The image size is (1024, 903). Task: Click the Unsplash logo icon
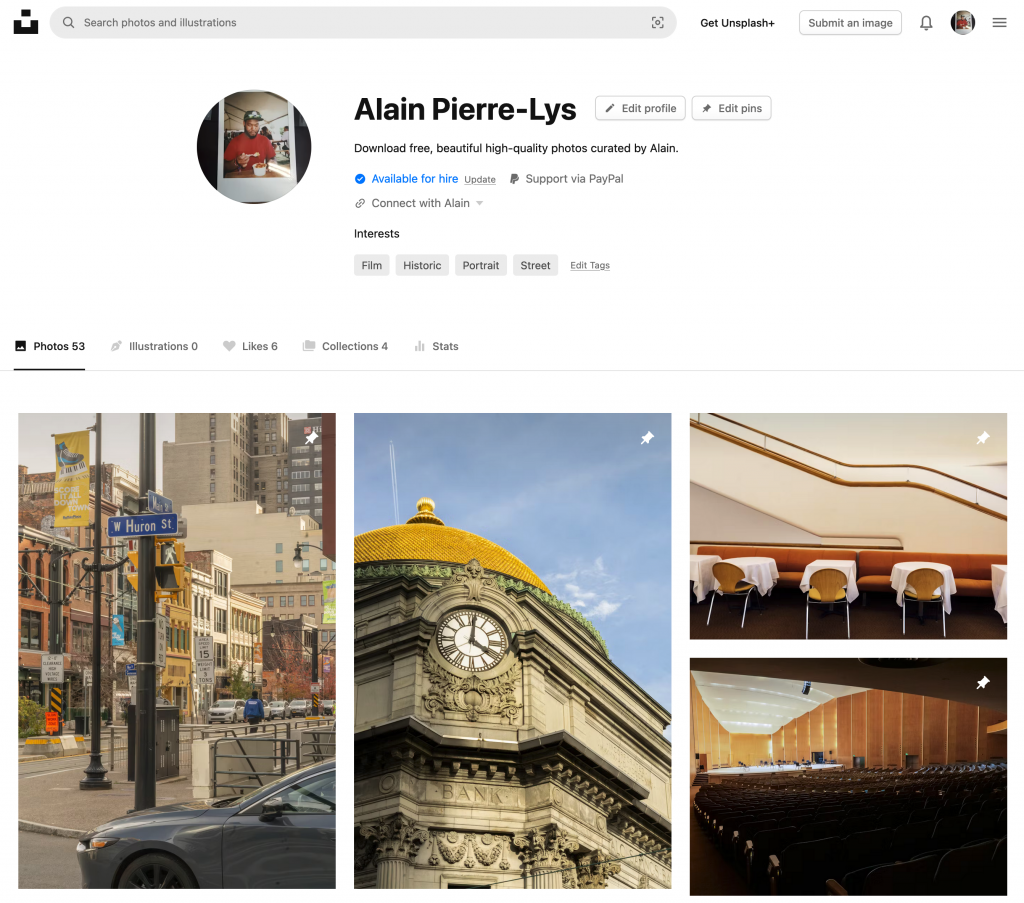(x=26, y=22)
